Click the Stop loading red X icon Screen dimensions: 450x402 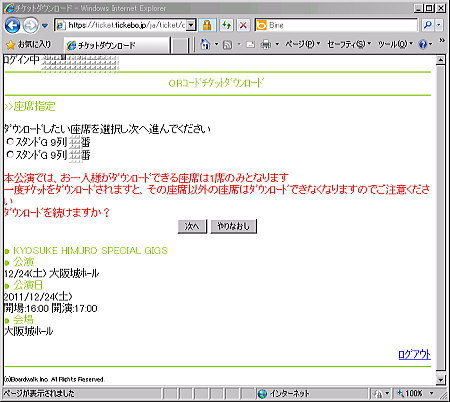[244, 25]
